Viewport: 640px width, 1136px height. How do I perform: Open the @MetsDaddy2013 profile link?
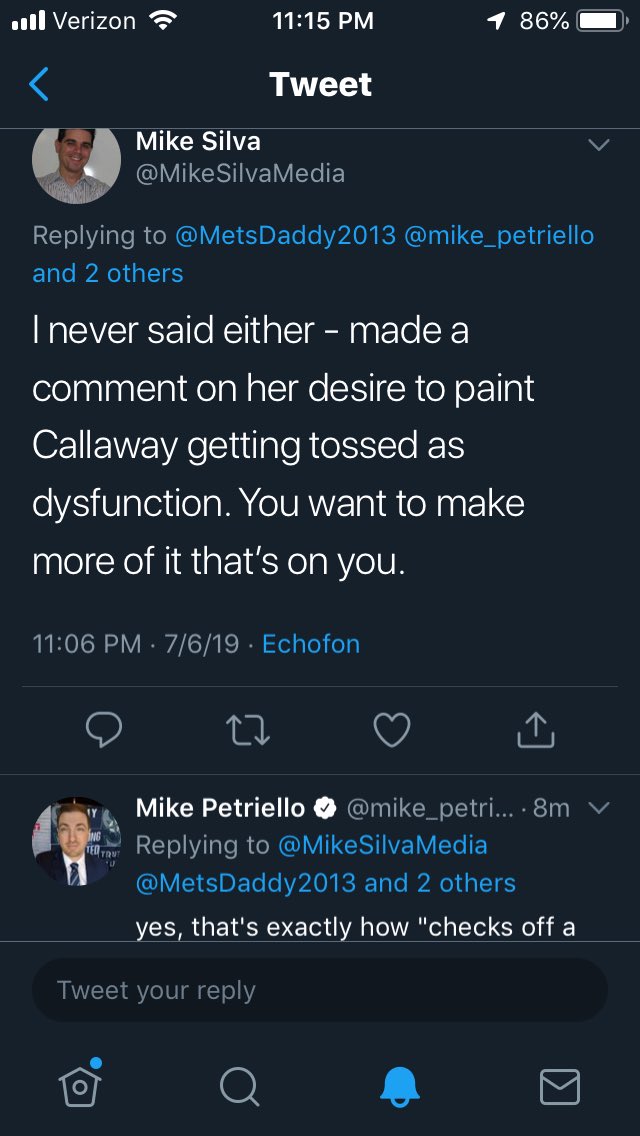[284, 235]
